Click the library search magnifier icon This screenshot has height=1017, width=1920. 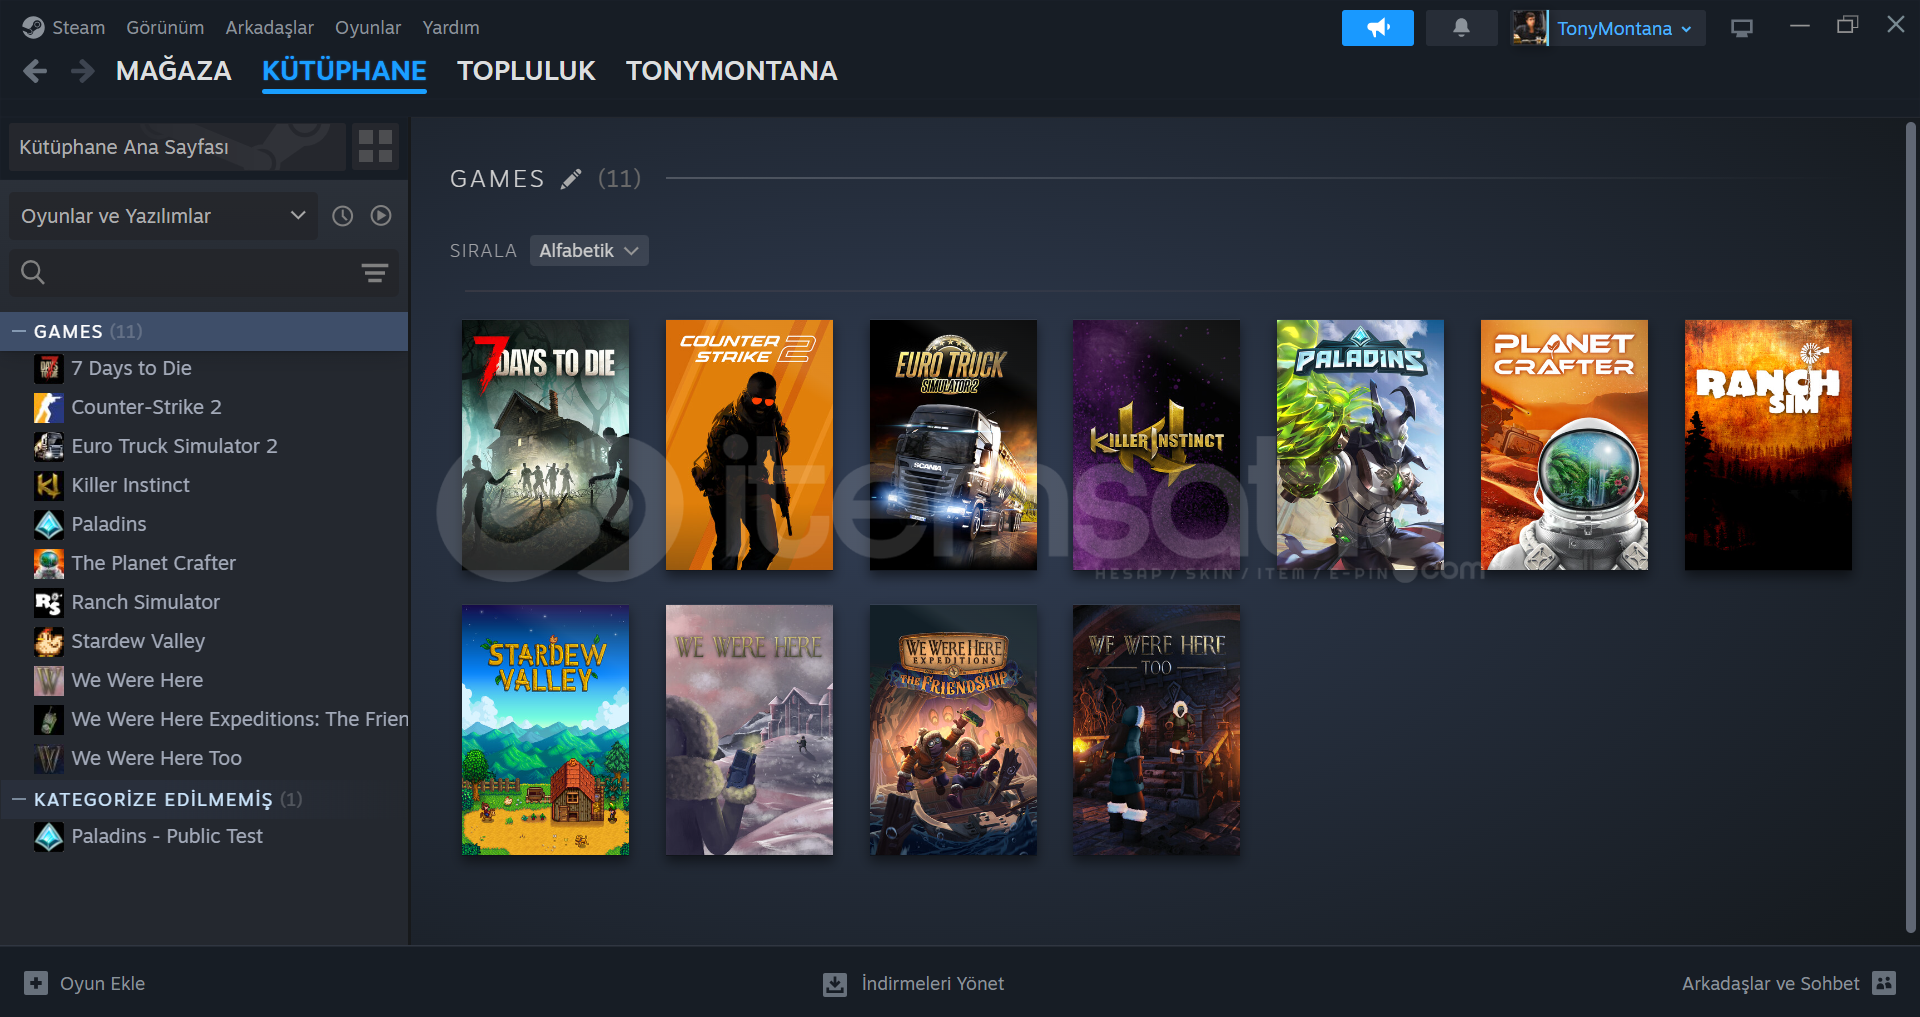coord(33,272)
